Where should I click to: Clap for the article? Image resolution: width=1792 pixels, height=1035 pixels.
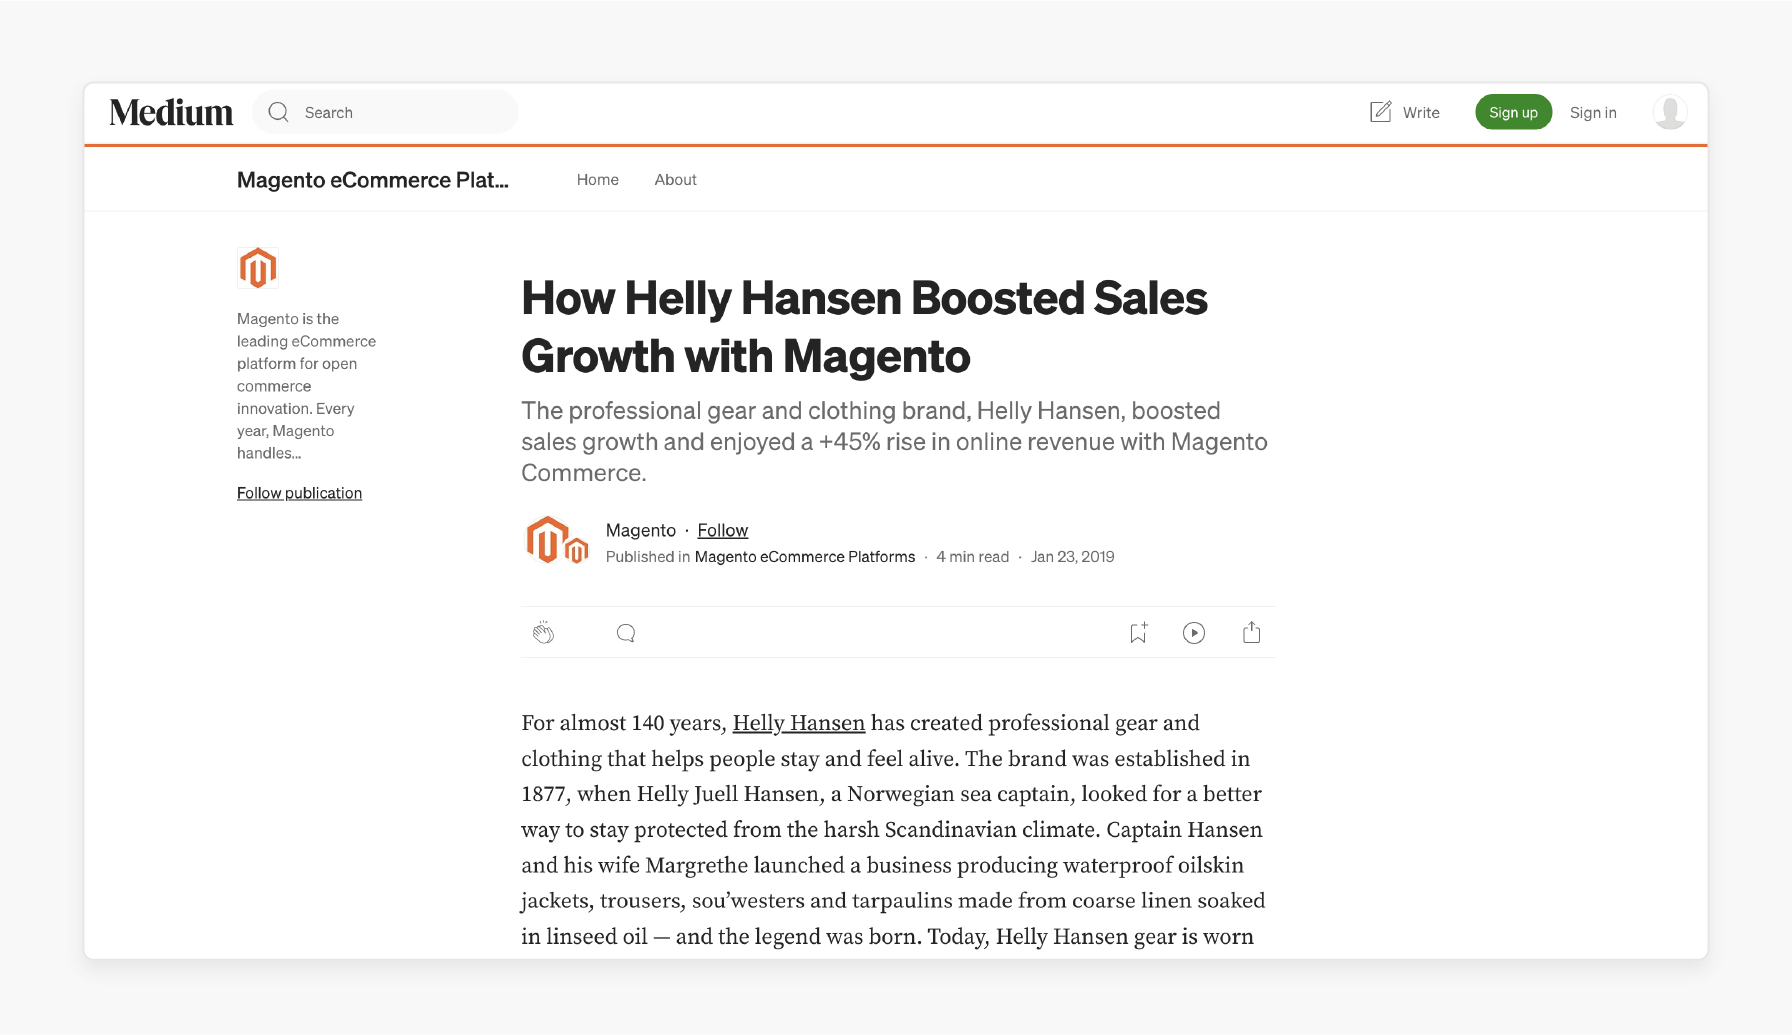(543, 633)
